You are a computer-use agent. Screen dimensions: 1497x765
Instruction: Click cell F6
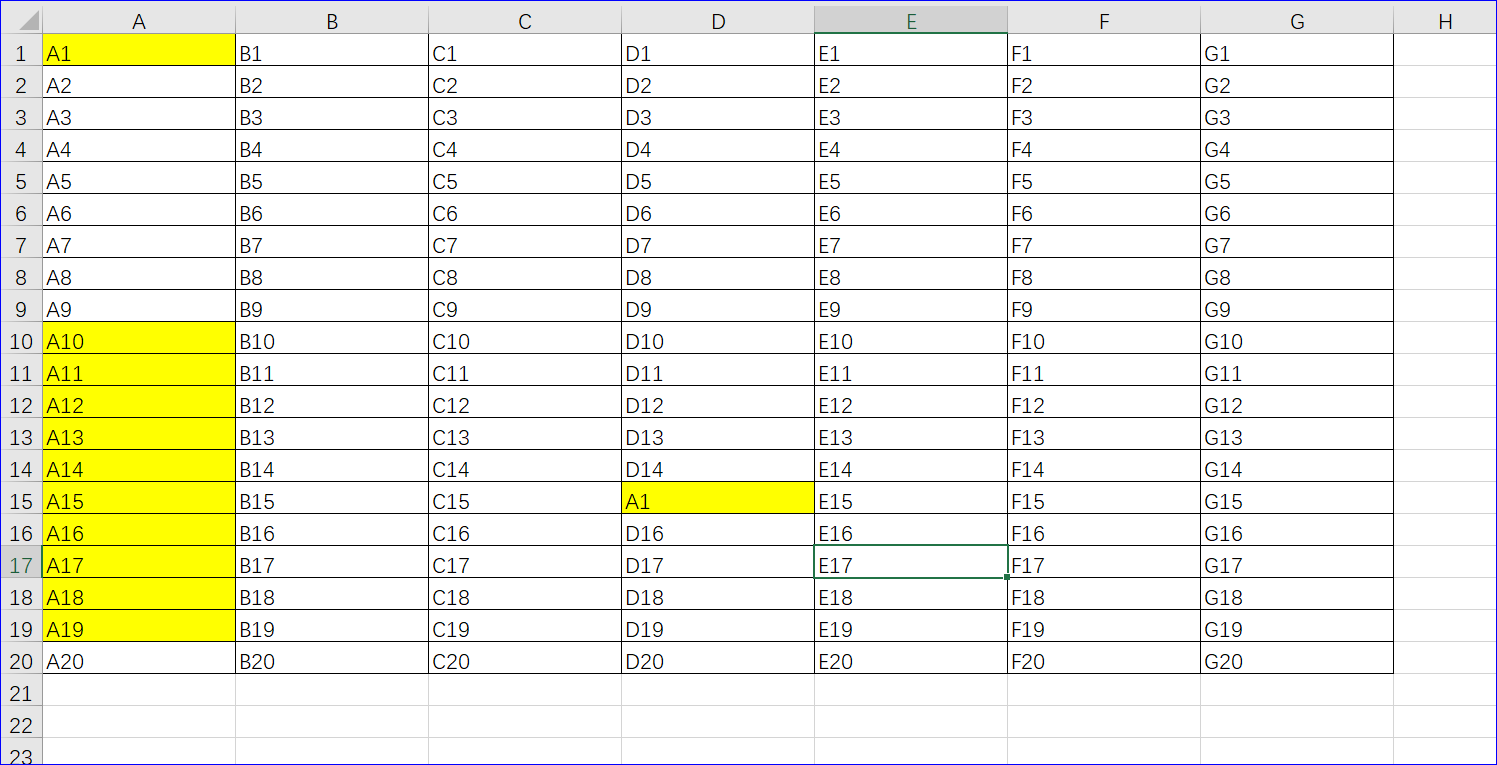tap(1104, 210)
